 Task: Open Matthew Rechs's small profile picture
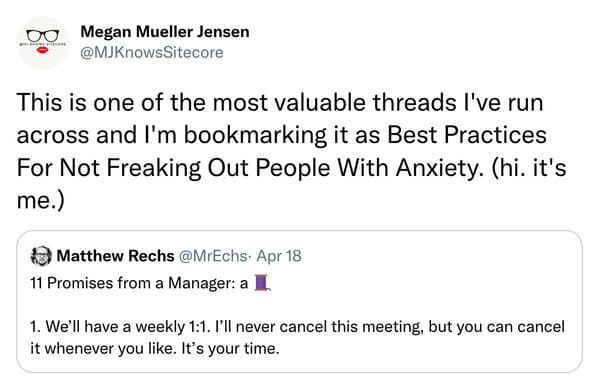coord(41,256)
